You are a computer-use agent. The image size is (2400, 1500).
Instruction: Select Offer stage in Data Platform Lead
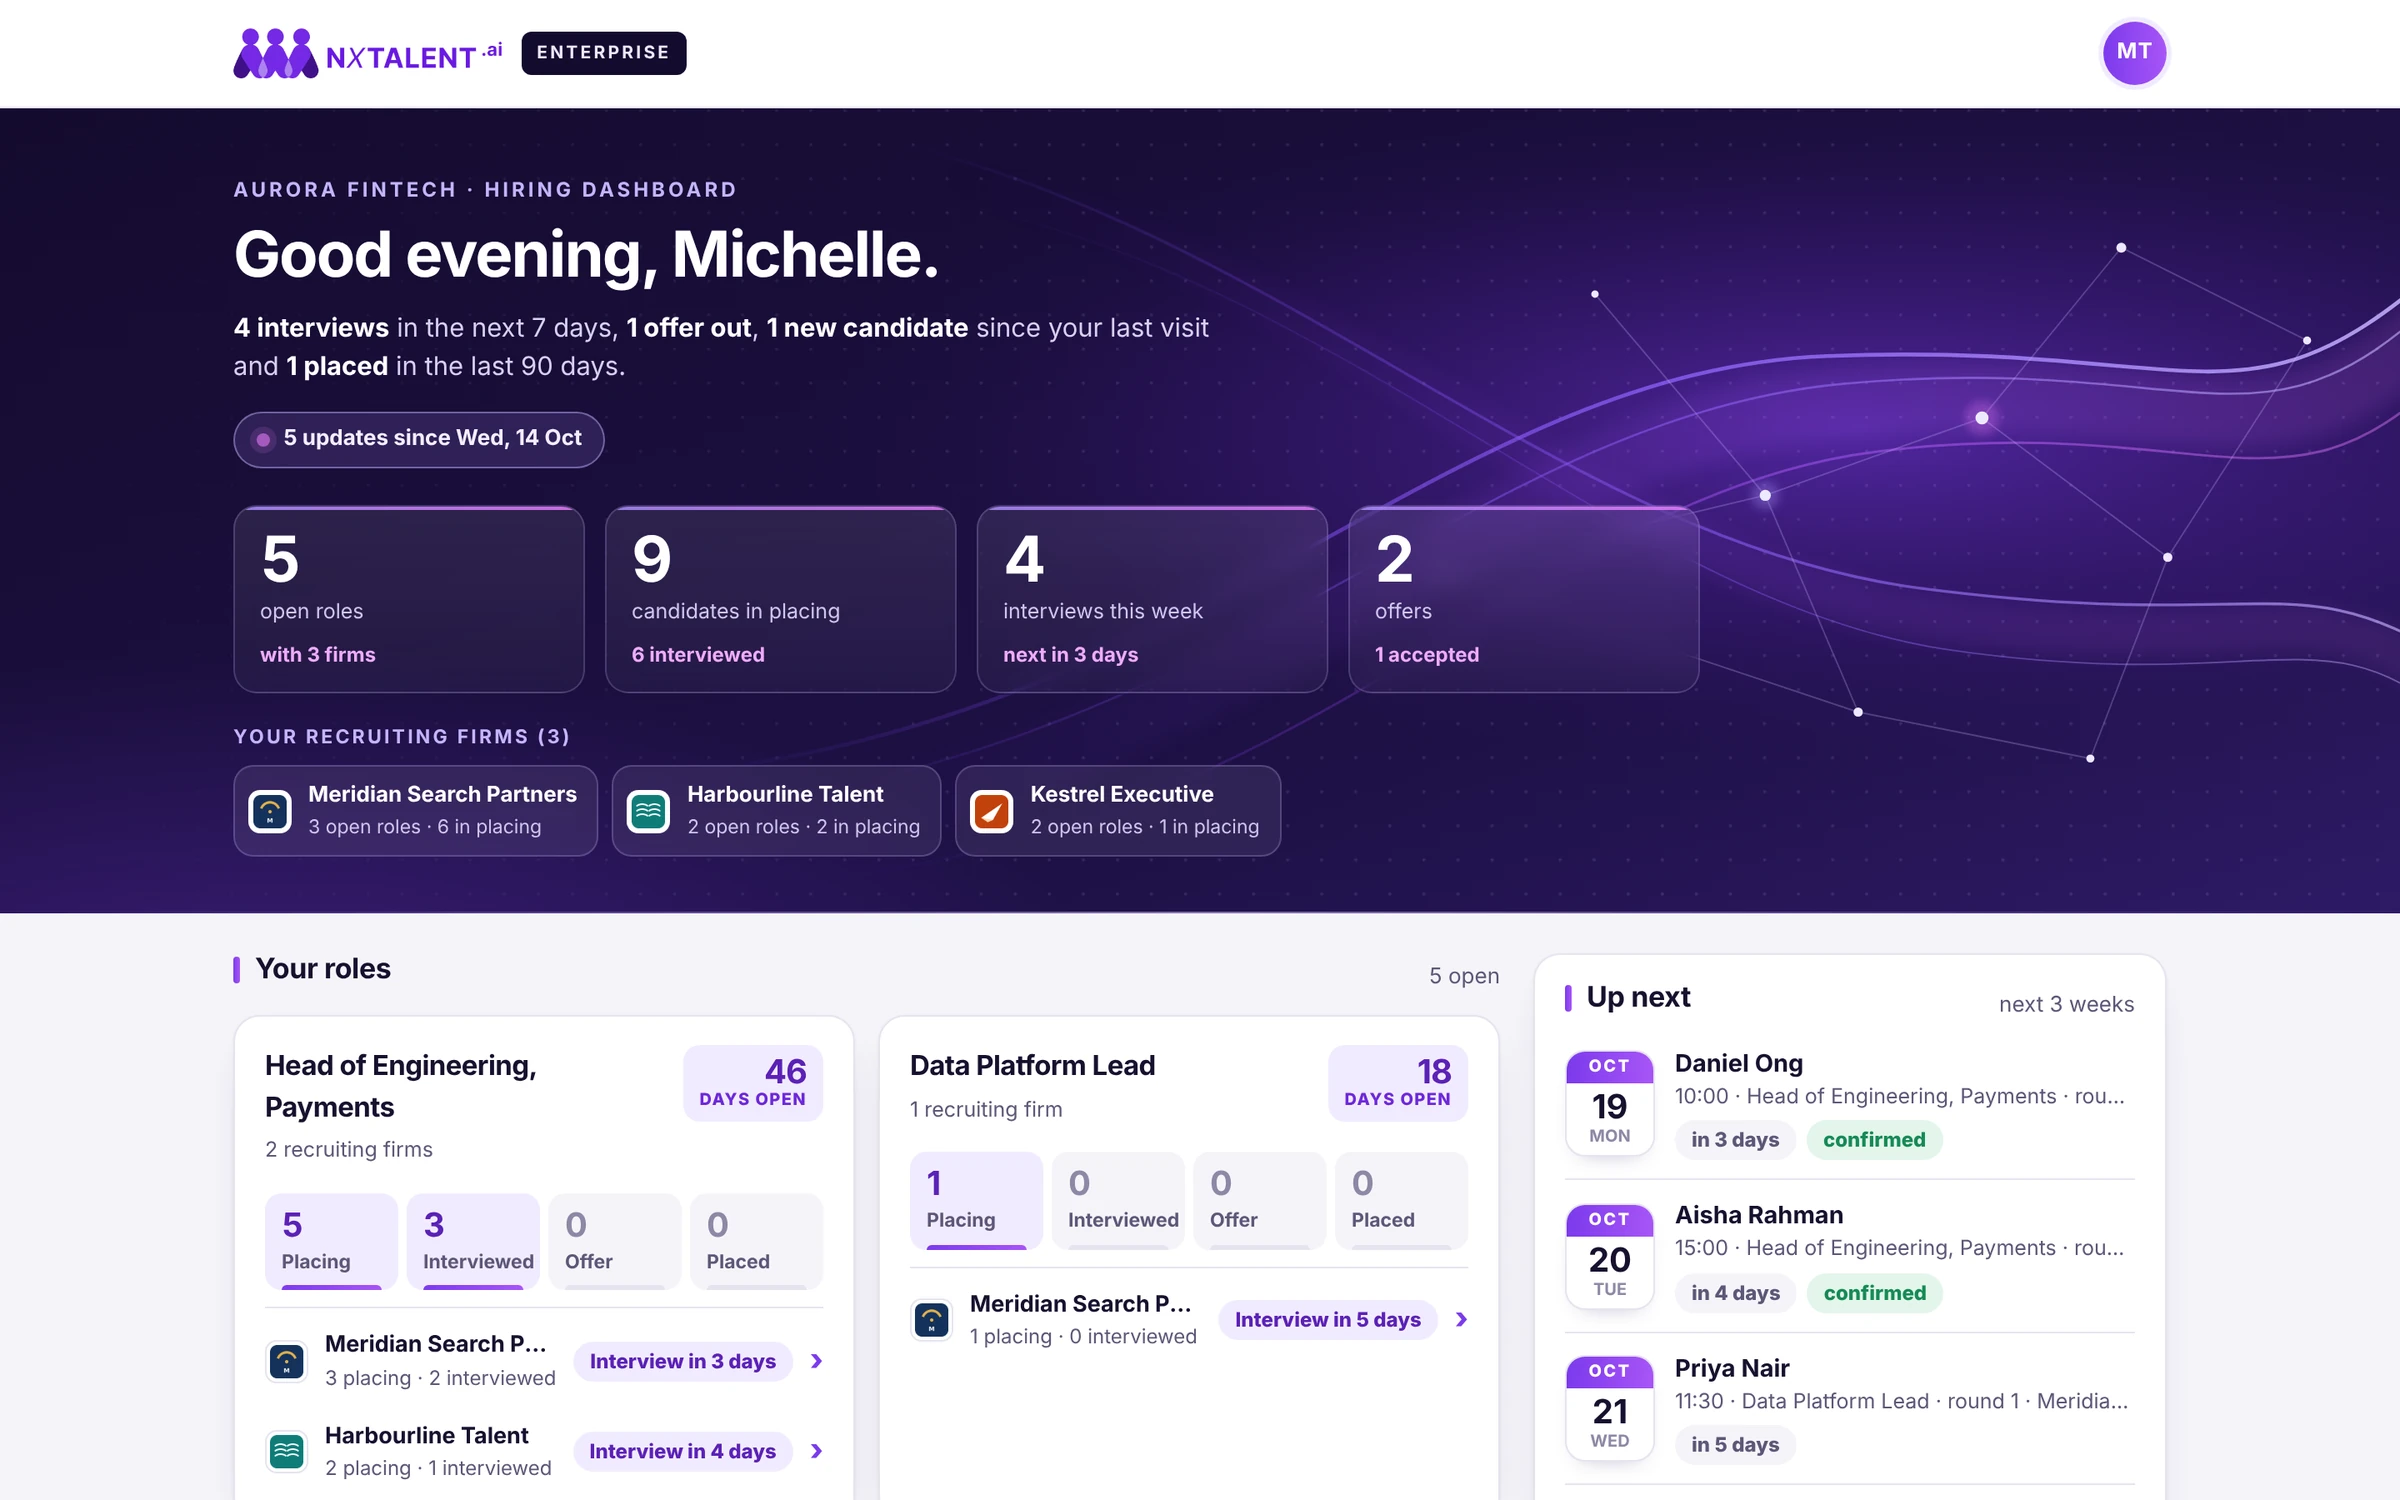pos(1260,1200)
